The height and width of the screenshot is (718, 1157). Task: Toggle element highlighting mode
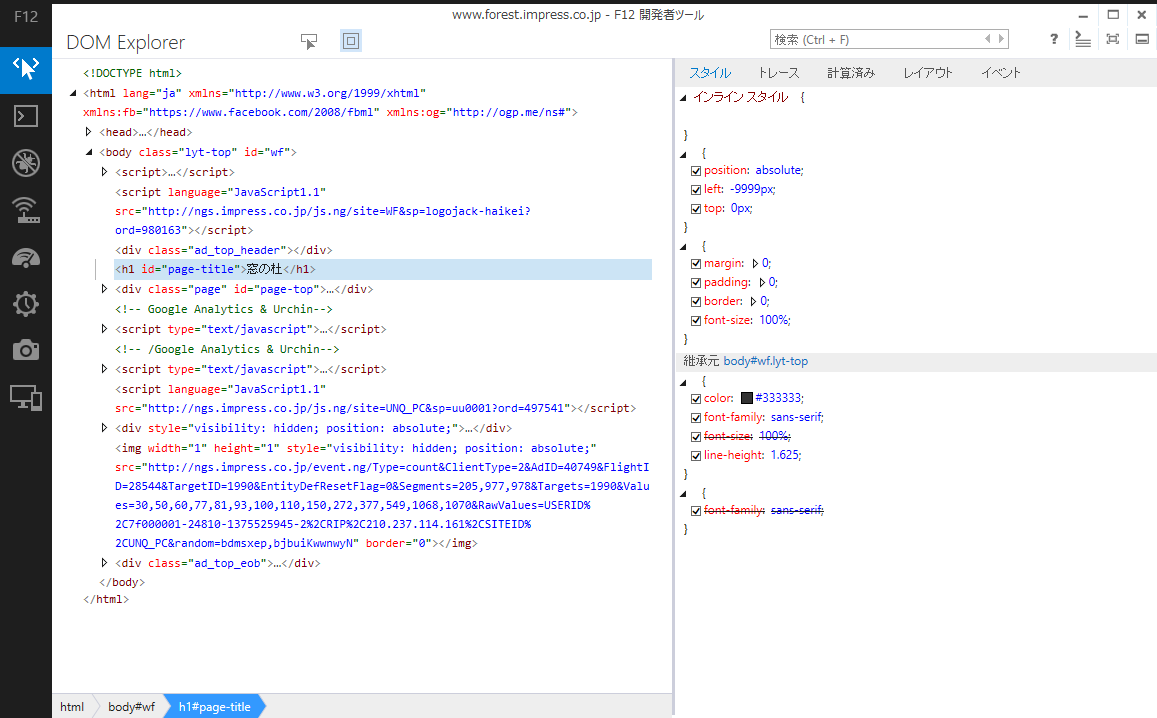[x=350, y=41]
